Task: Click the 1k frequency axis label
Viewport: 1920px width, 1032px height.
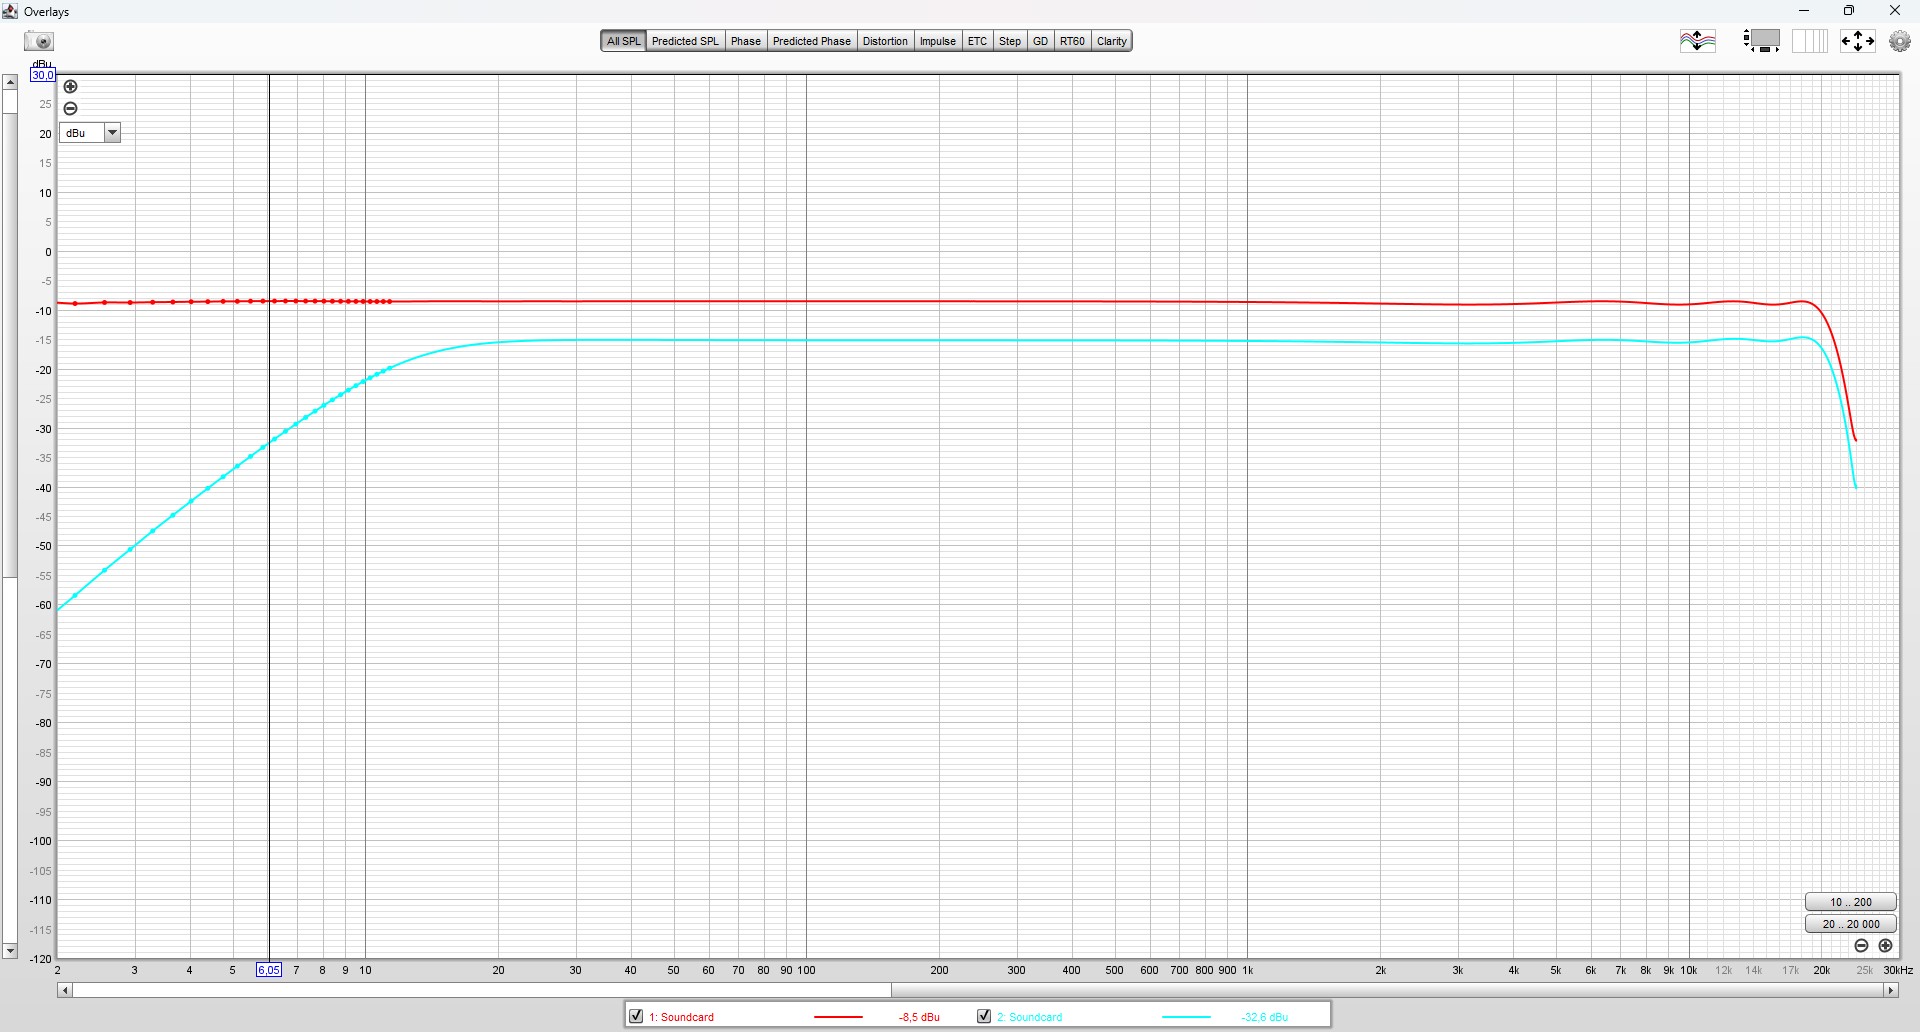Action: pos(1247,970)
